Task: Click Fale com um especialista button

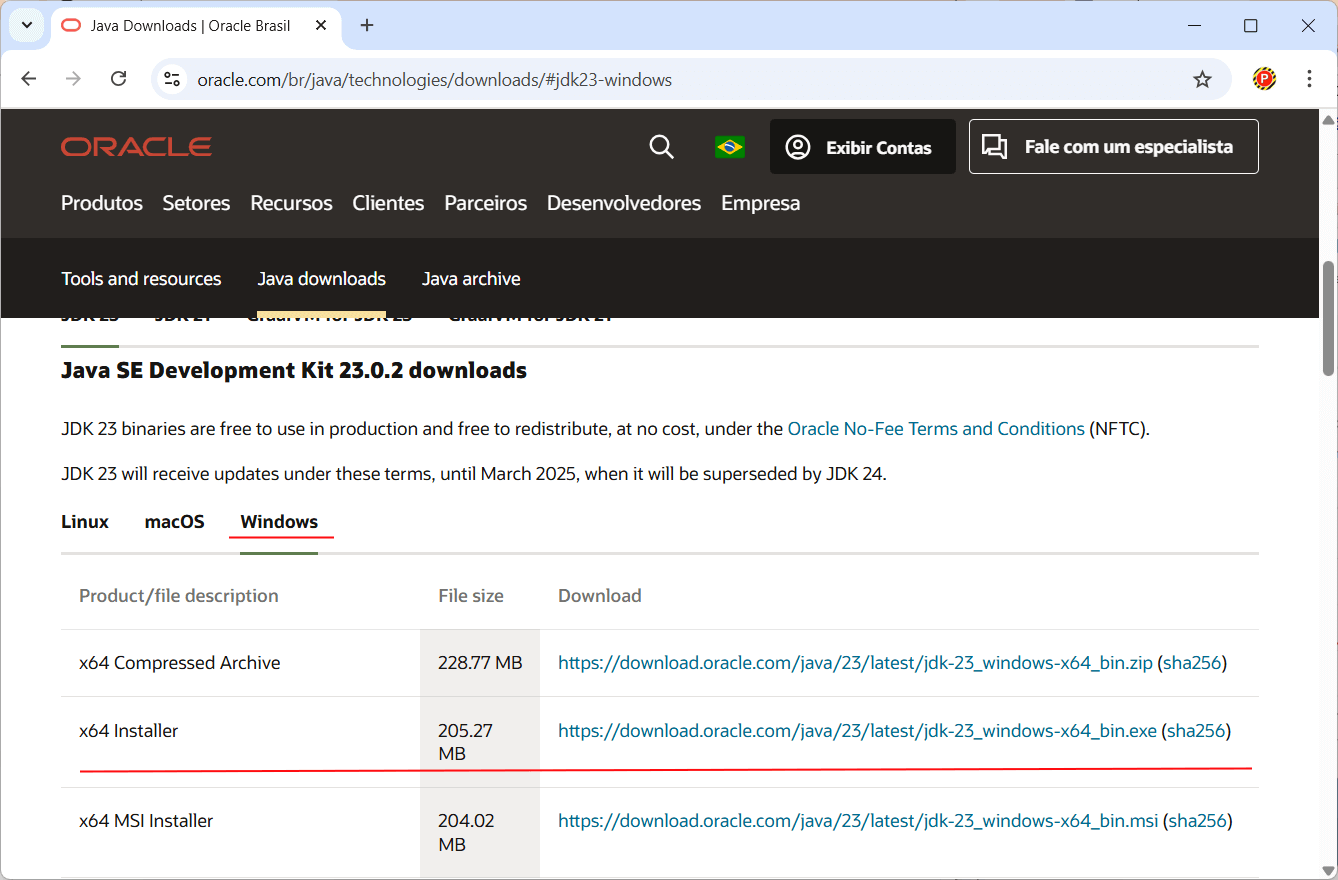Action: click(1113, 147)
